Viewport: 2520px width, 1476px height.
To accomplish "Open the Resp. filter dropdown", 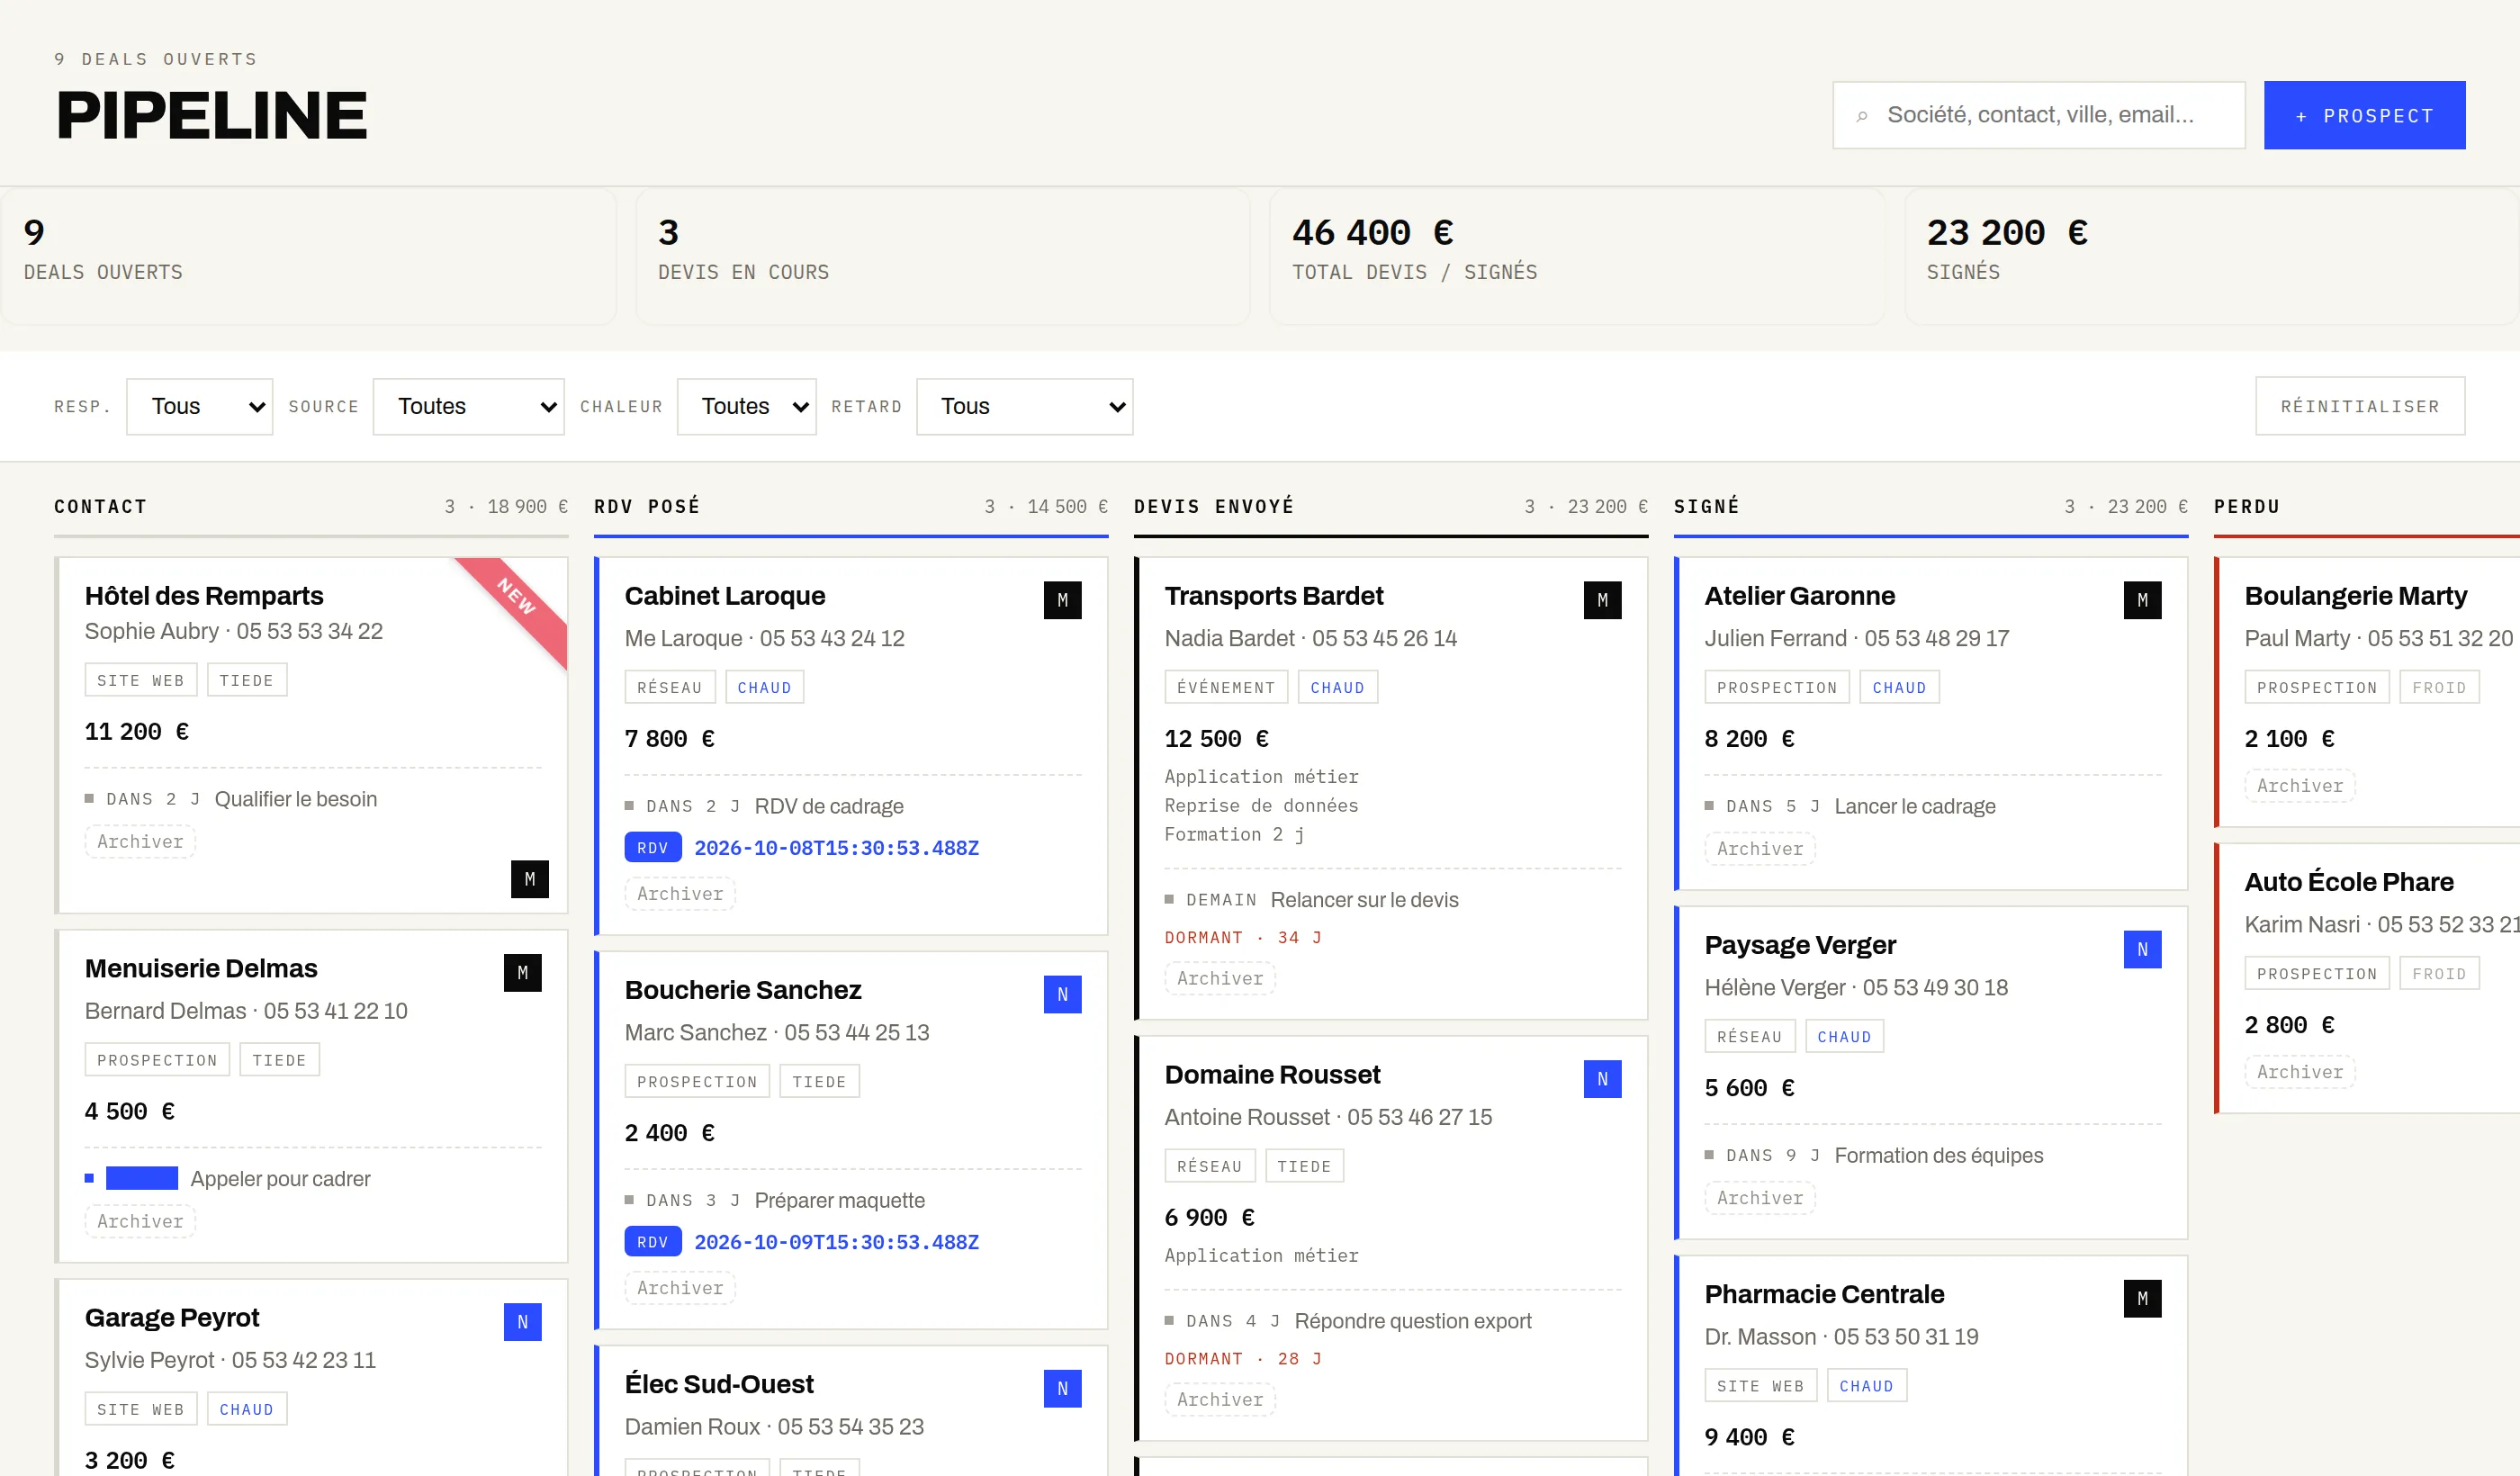I will (199, 406).
